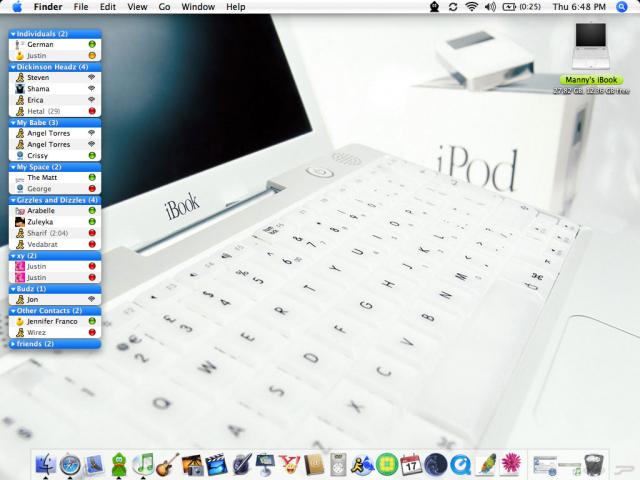Select contact Jon in Budz
The image size is (640, 480).
55,300
